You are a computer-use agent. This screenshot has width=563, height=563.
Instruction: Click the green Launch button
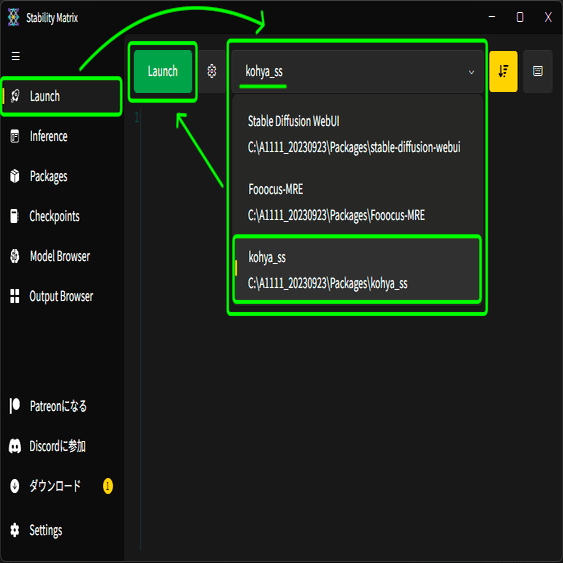click(x=163, y=71)
